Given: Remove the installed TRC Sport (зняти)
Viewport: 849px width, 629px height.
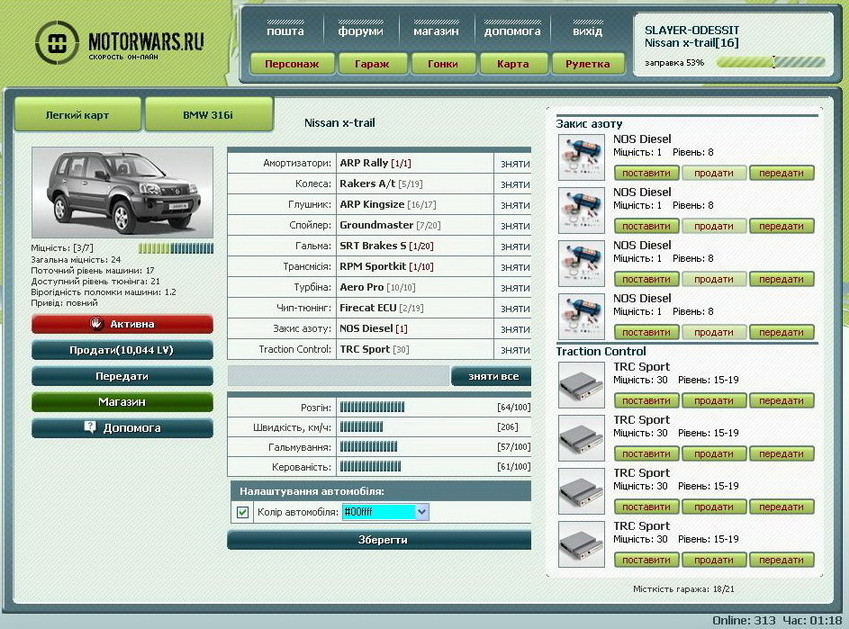Looking at the screenshot, I should [515, 350].
